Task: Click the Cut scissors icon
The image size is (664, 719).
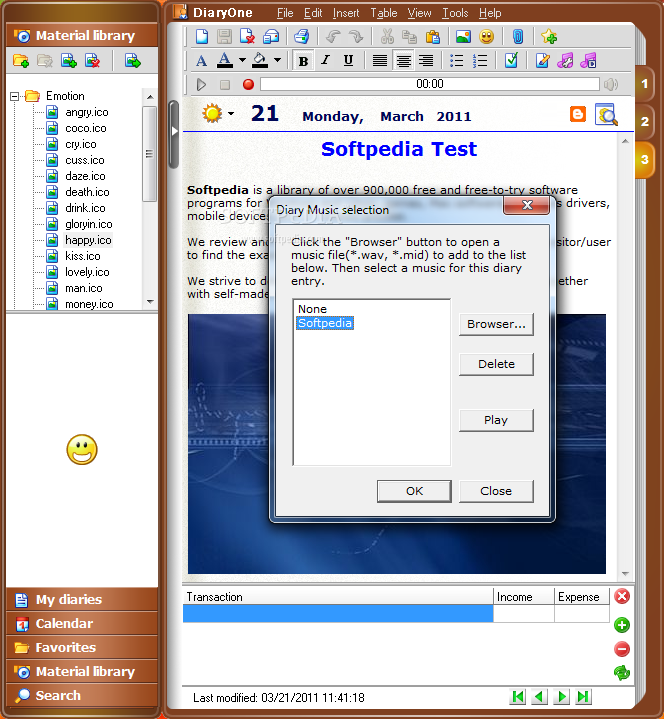Action: (x=387, y=36)
